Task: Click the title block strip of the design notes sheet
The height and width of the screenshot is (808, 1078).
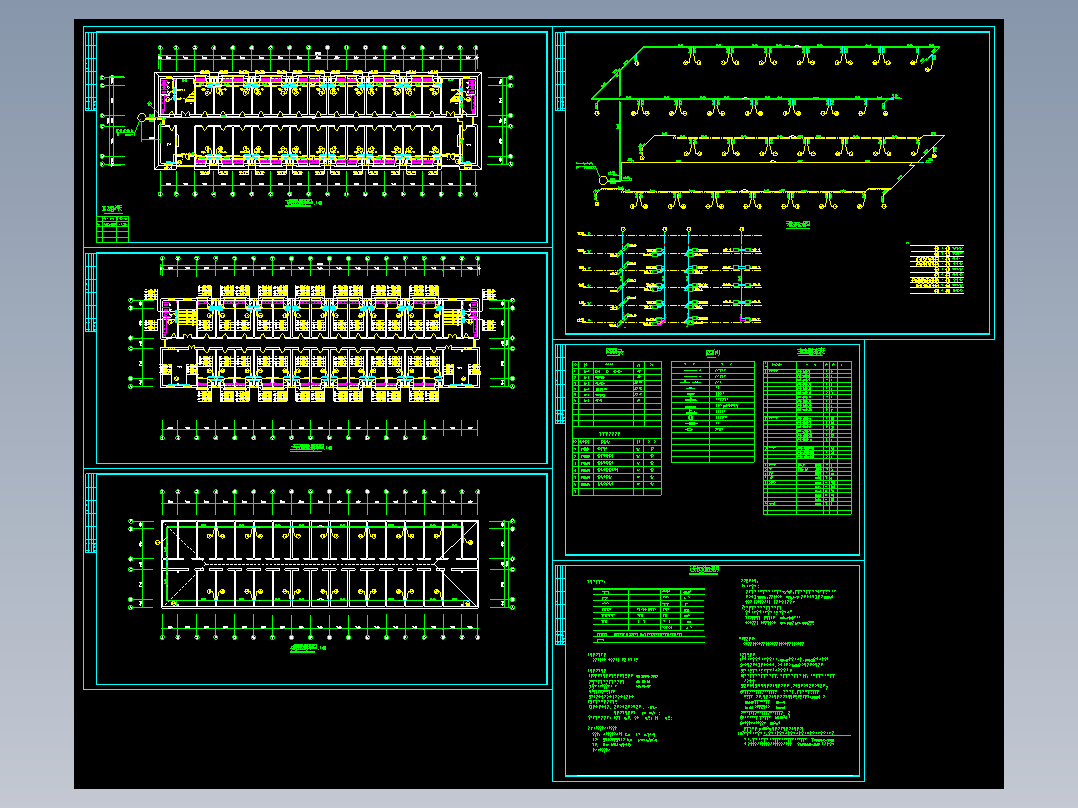Action: pyautogui.click(x=560, y=605)
